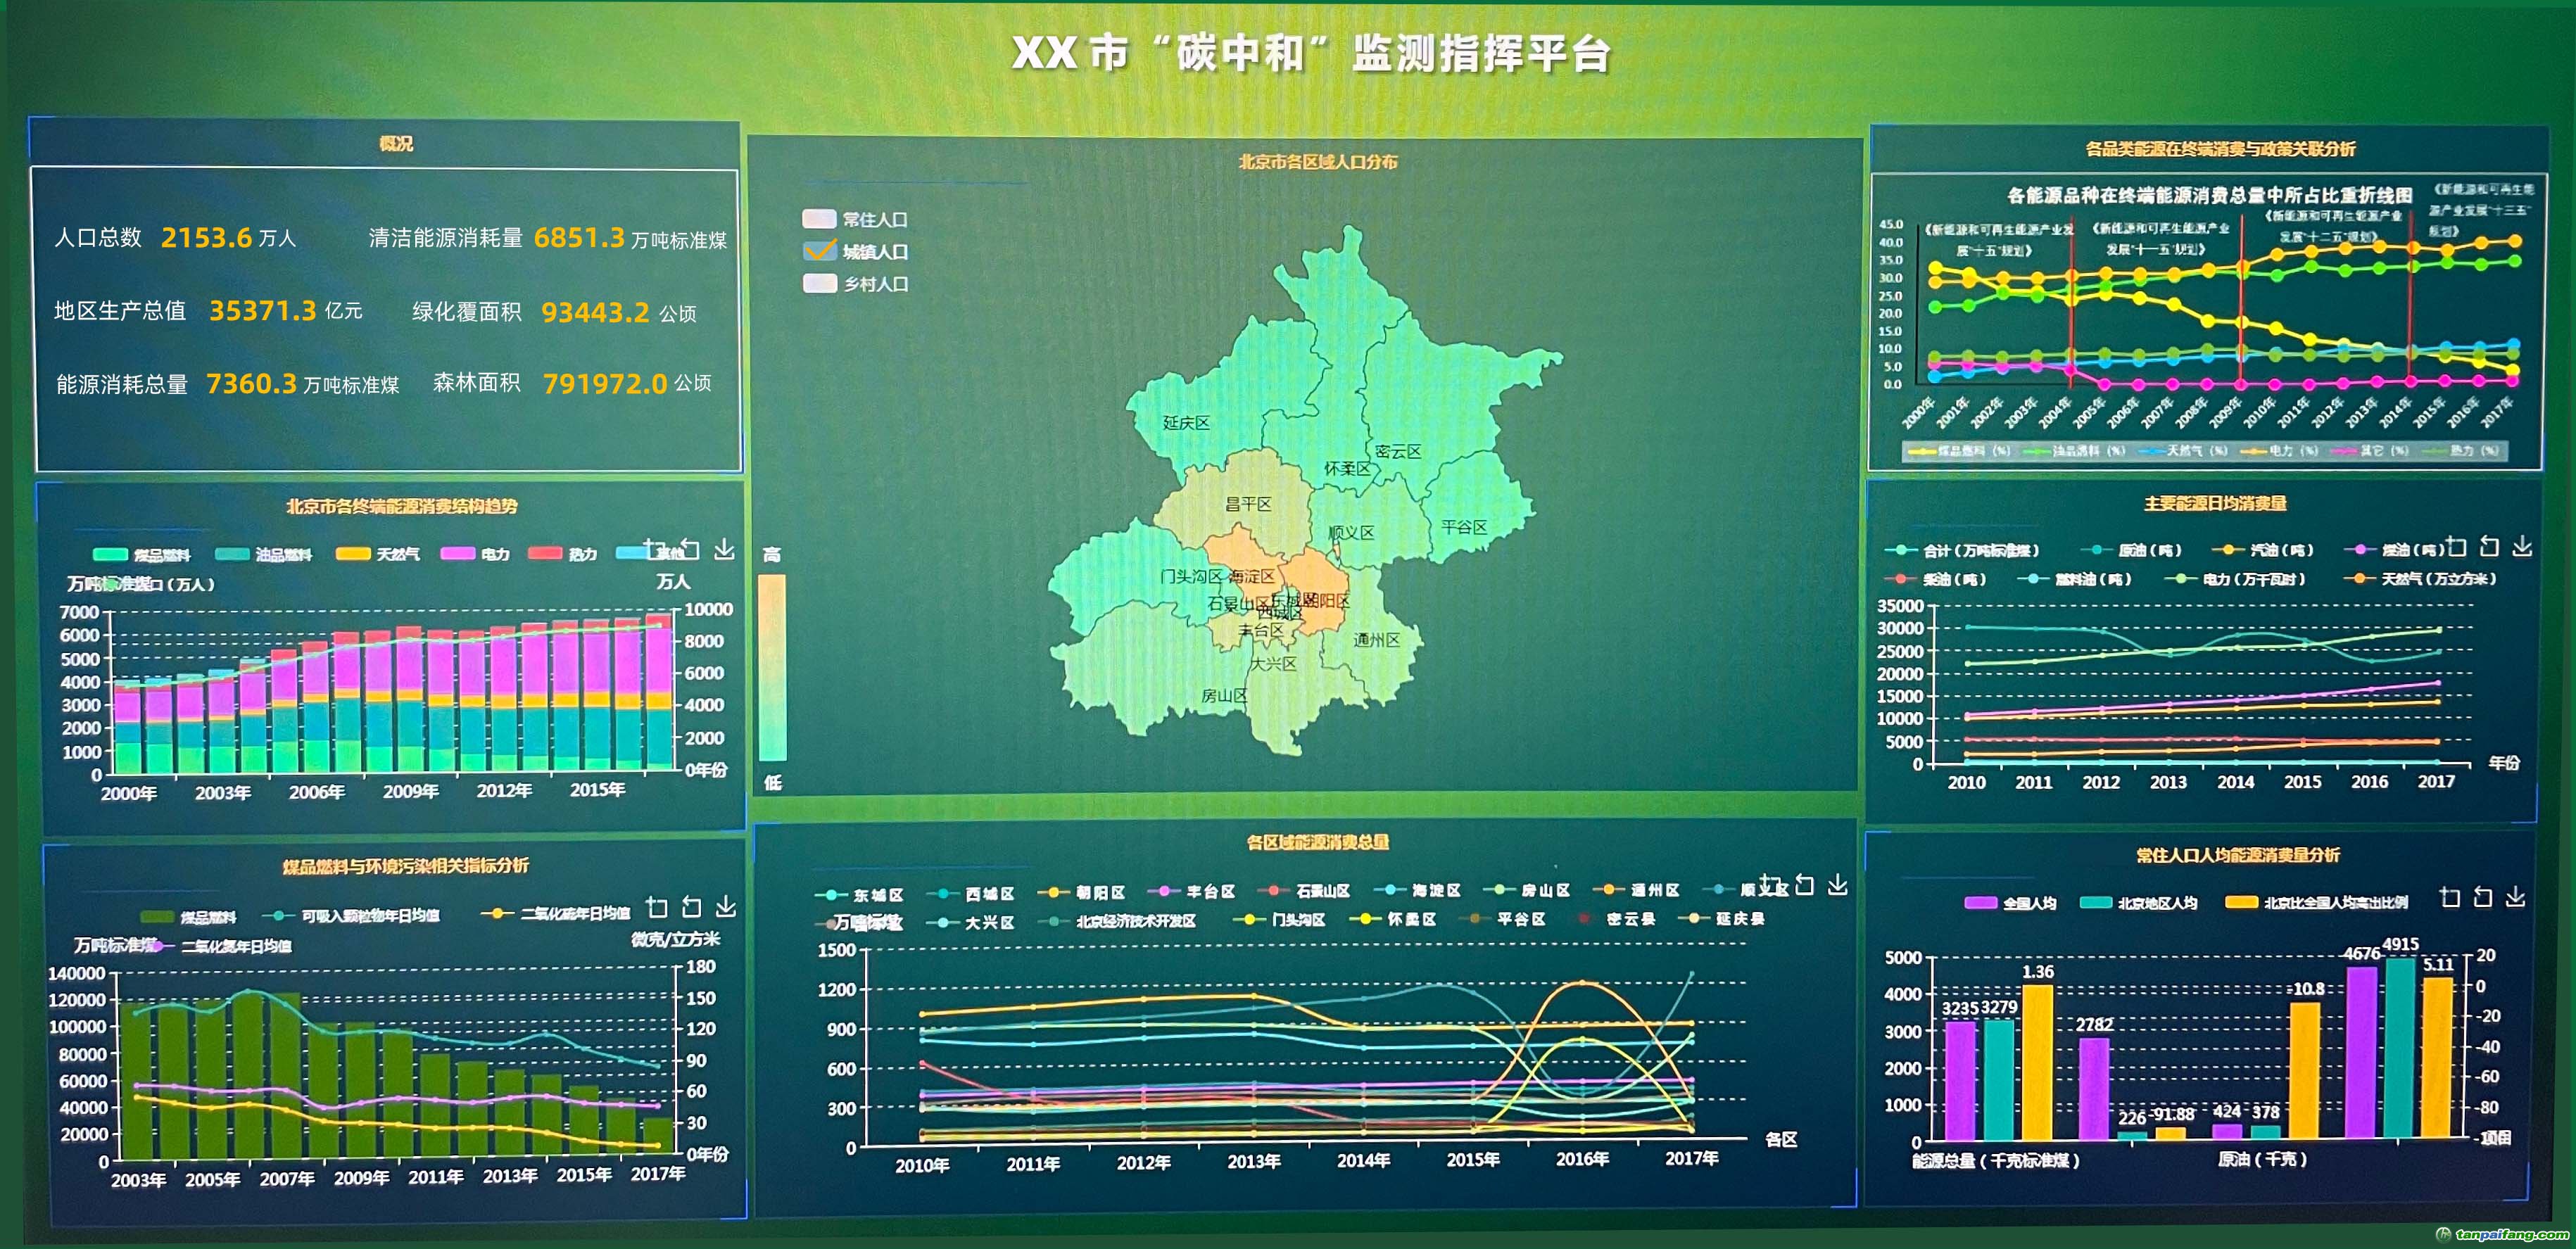
Task: Click download icon in per-capita energy chart
Action: point(2515,897)
